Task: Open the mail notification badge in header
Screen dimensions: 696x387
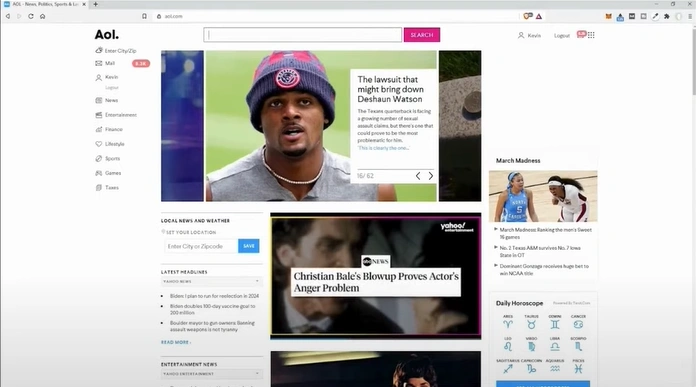Action: tap(581, 34)
